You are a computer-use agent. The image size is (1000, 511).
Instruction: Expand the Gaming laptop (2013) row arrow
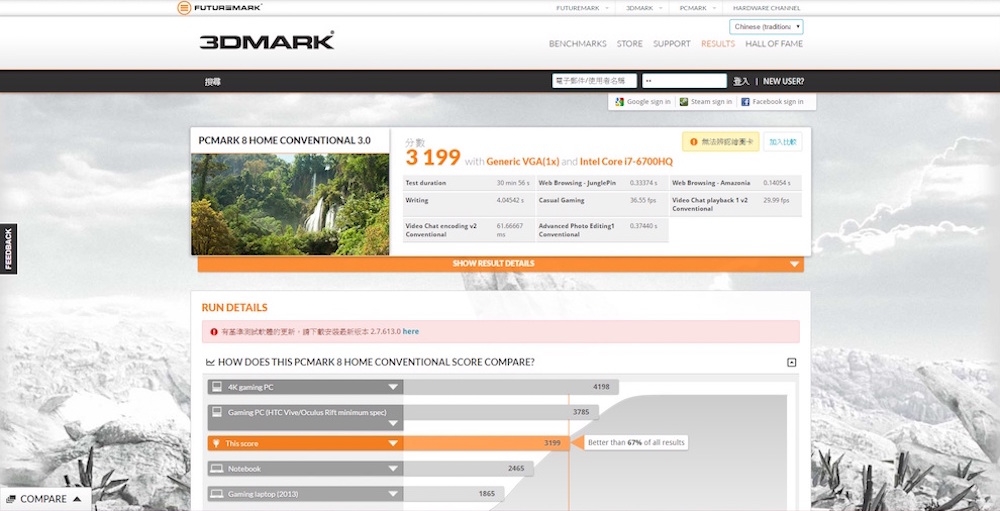[393, 494]
